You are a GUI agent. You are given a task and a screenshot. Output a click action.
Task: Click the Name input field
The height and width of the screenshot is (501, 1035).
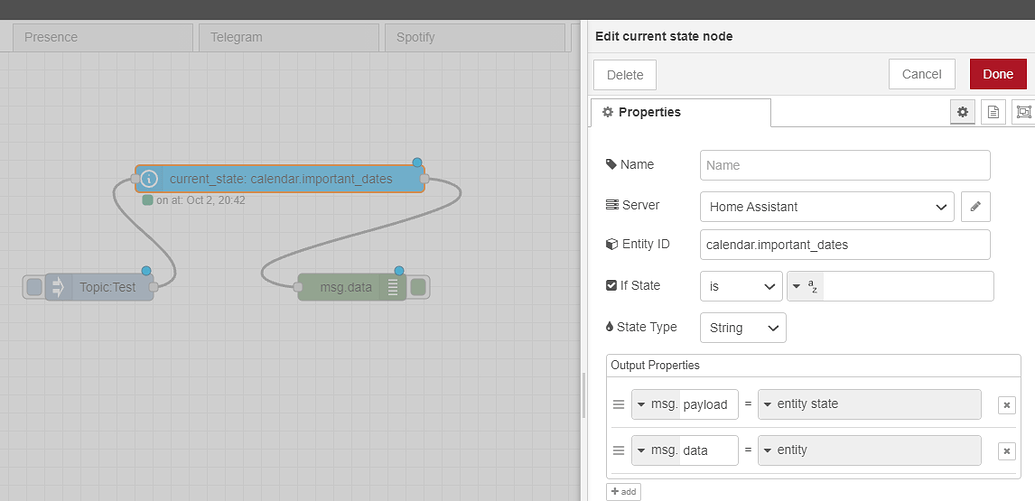(845, 165)
